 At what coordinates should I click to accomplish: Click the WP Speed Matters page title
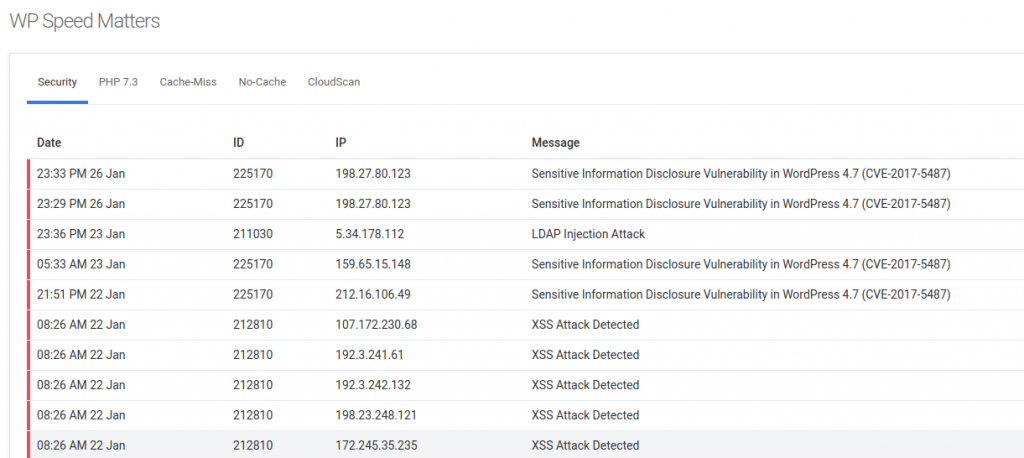pyautogui.click(x=84, y=21)
